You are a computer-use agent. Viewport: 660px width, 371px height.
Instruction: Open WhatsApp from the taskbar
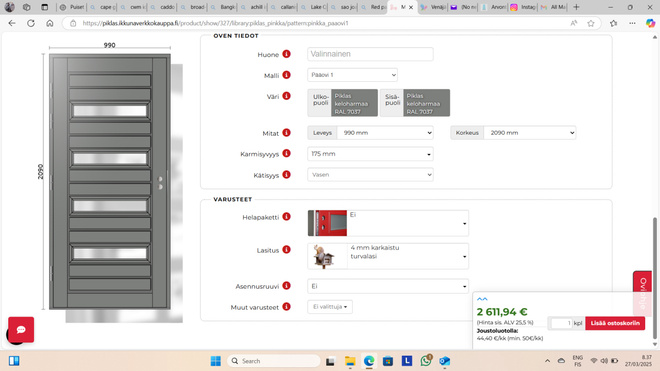pyautogui.click(x=426, y=361)
